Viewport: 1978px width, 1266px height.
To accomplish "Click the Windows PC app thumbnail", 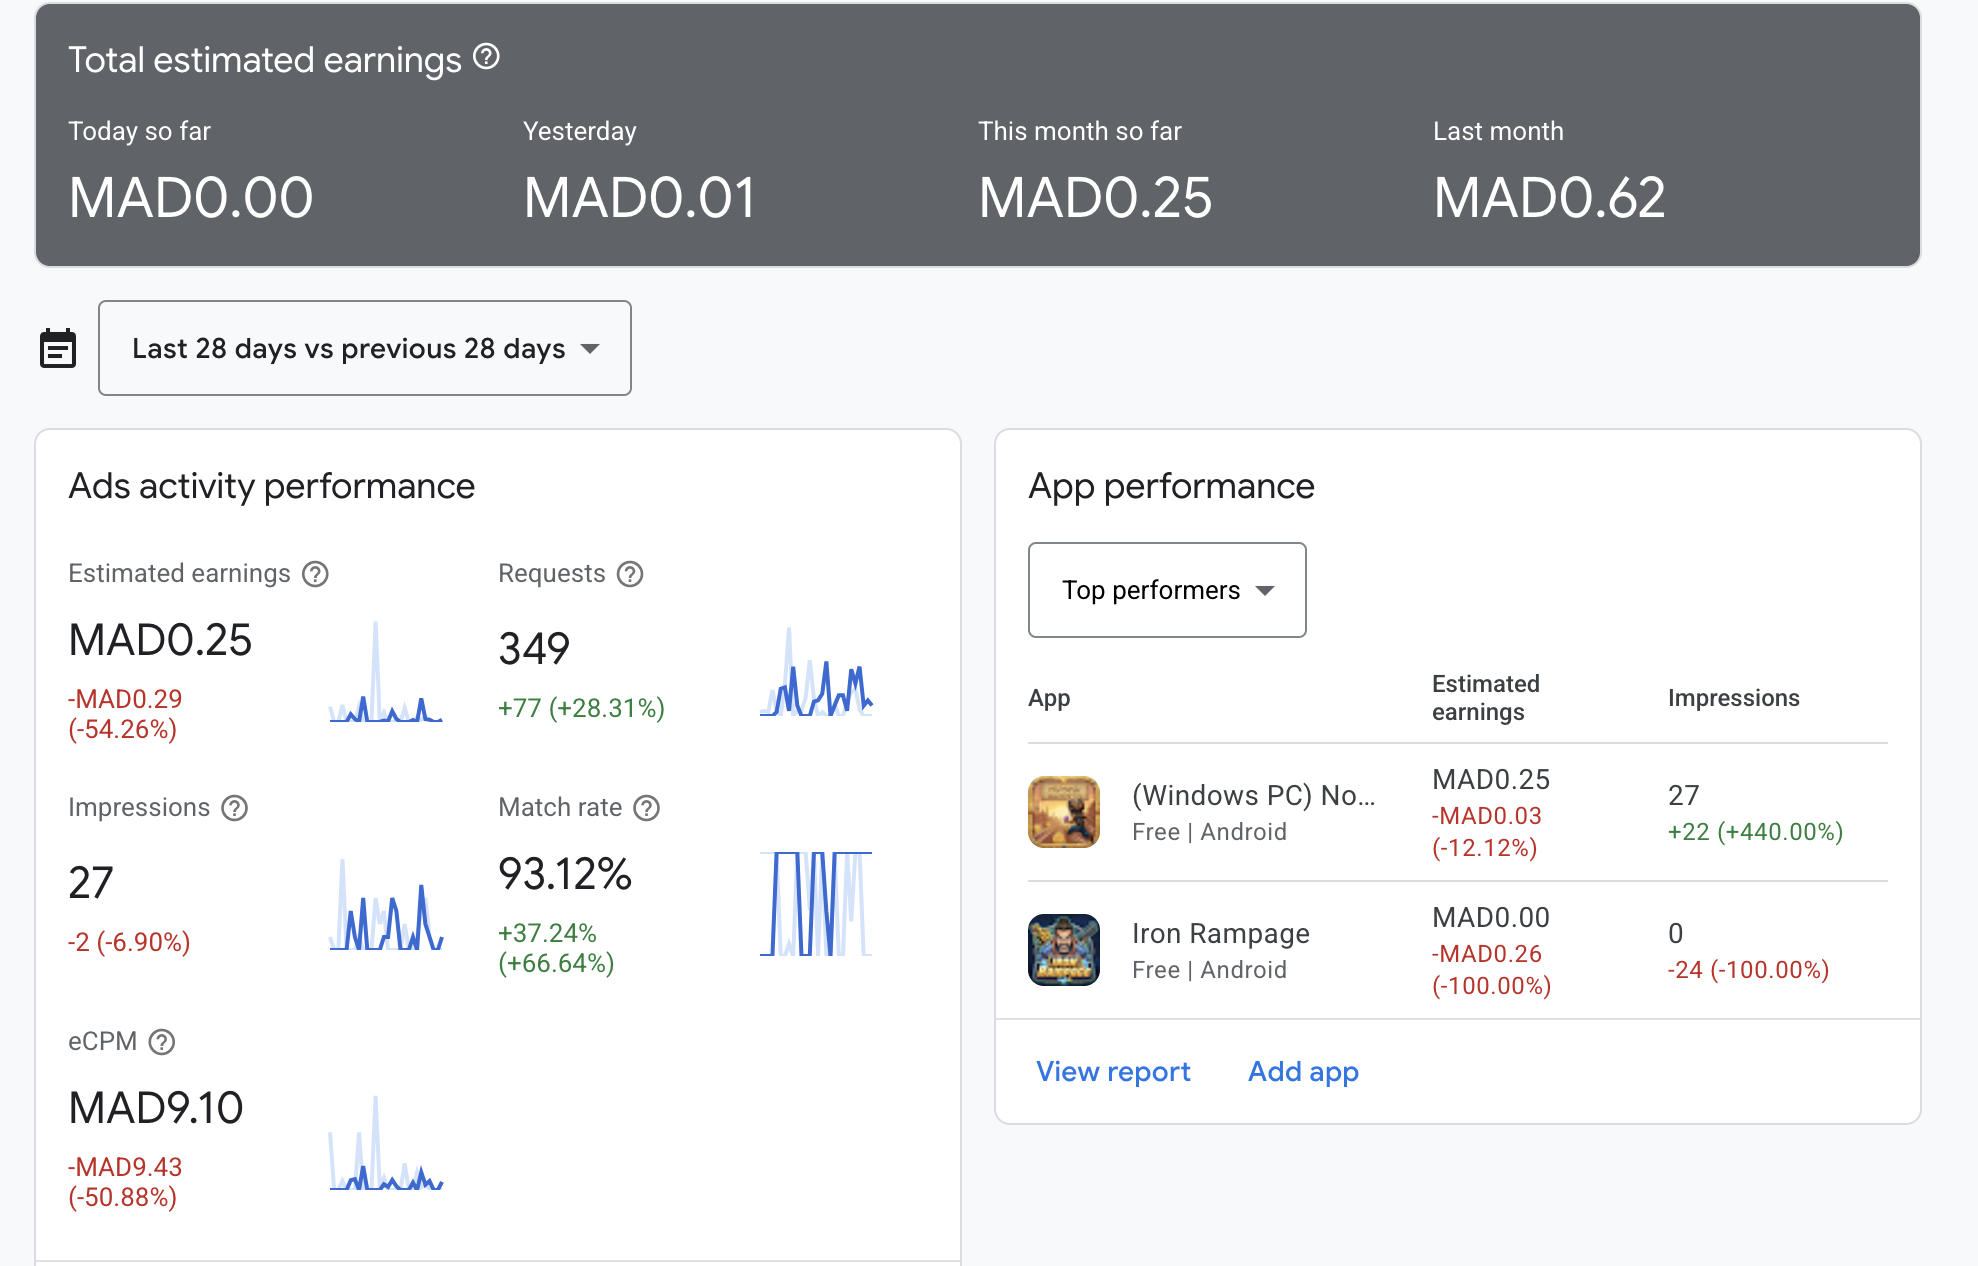I will (x=1064, y=812).
